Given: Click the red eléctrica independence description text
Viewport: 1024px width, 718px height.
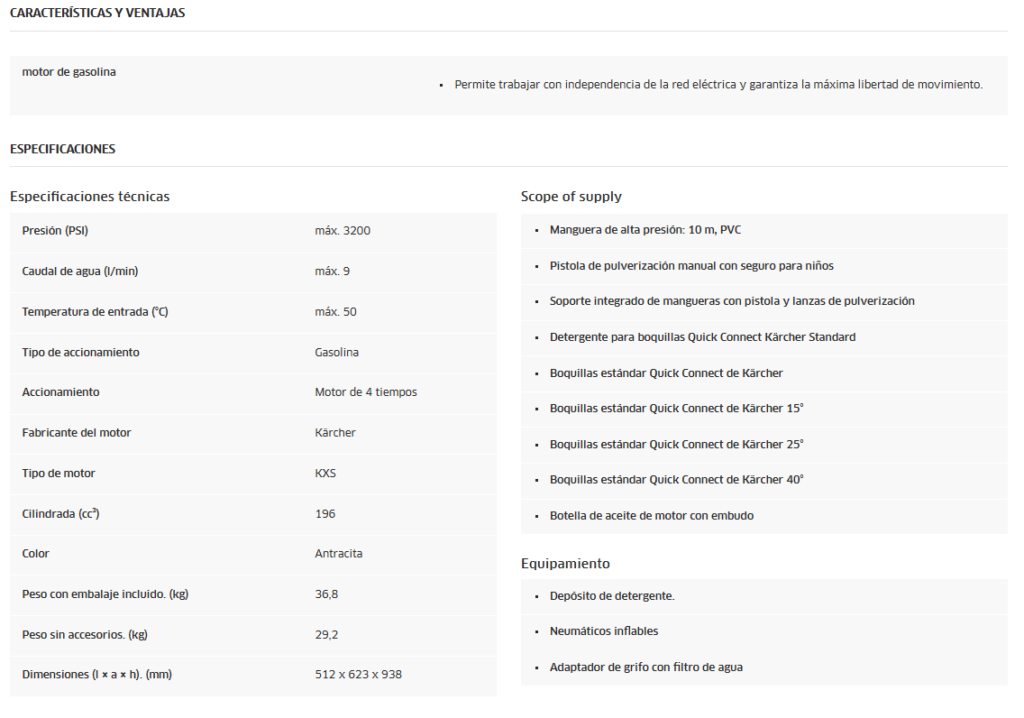Looking at the screenshot, I should pyautogui.click(x=718, y=85).
